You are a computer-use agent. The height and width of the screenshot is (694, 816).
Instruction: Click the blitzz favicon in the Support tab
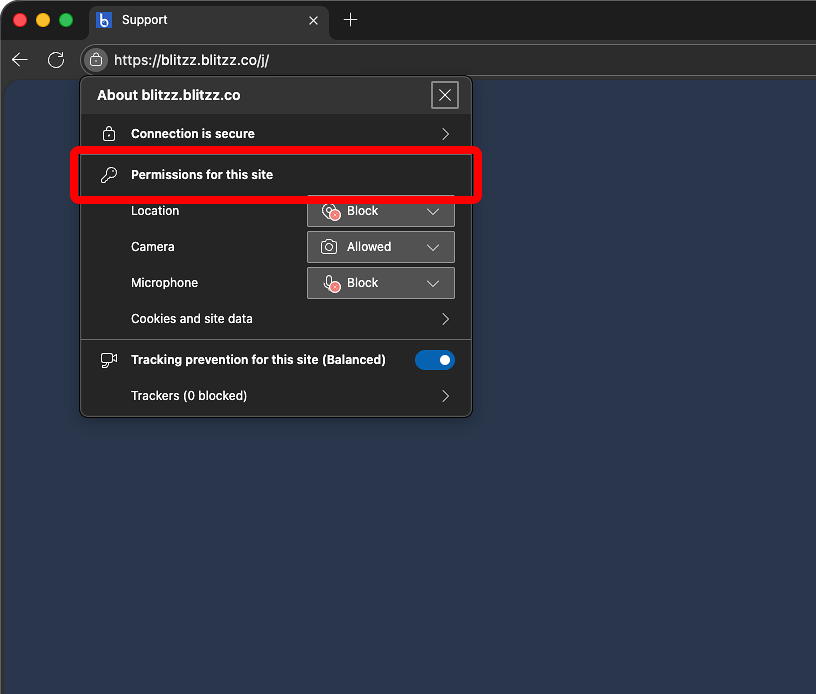coord(104,20)
